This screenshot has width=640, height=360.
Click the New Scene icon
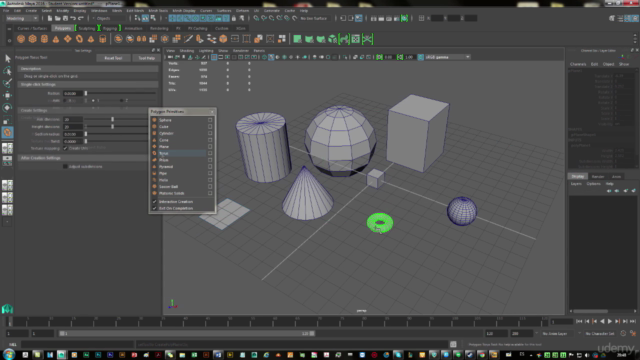[x=50, y=18]
